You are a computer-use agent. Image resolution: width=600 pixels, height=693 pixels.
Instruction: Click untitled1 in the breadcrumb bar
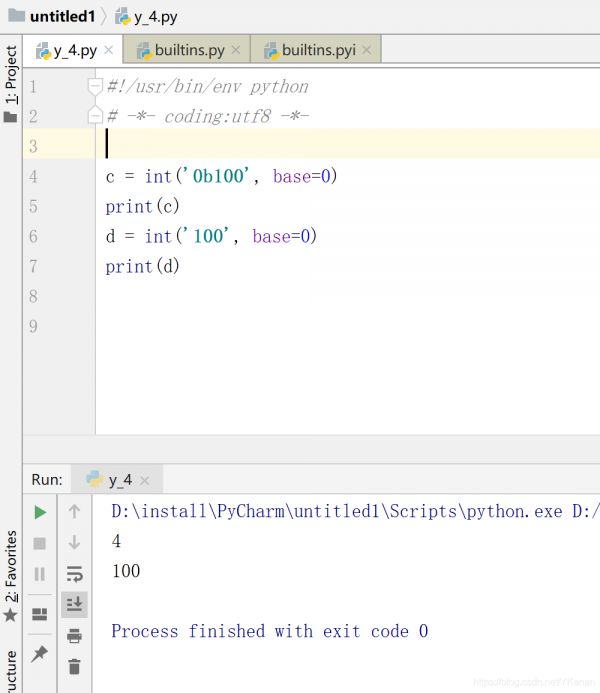[62, 17]
